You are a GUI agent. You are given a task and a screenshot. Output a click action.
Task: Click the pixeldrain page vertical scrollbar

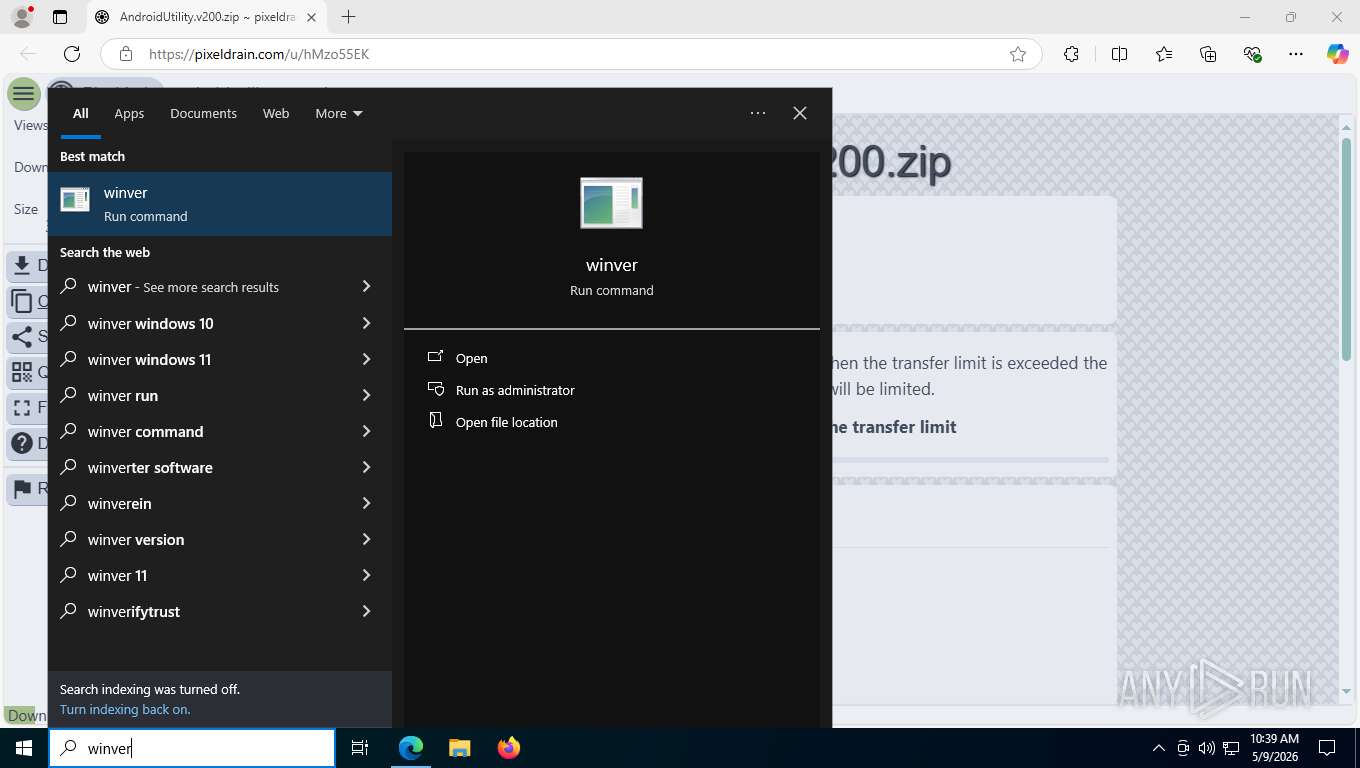[x=1346, y=250]
